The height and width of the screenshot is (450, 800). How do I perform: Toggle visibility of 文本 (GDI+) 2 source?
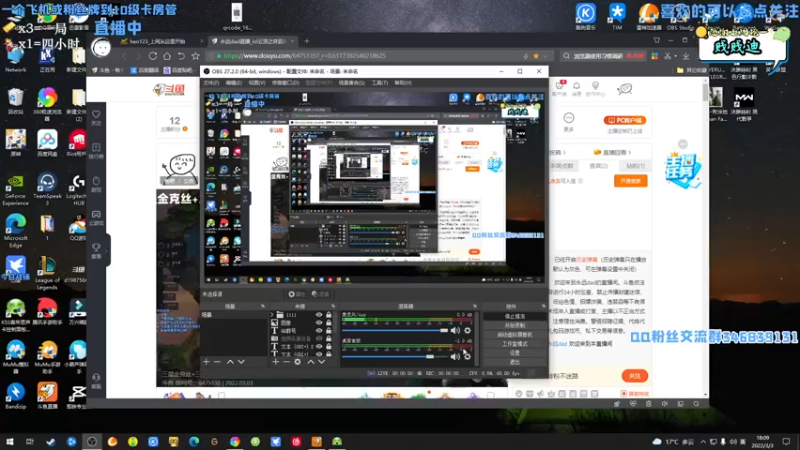[319, 346]
